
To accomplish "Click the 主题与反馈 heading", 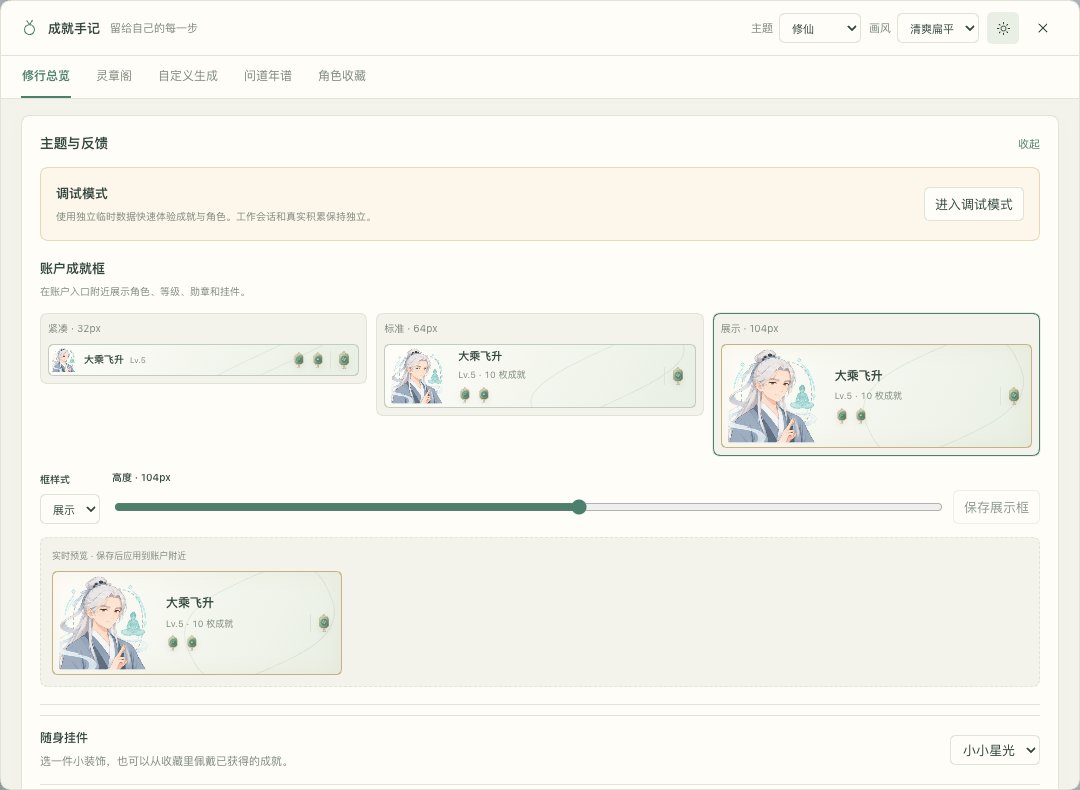I will click(74, 143).
